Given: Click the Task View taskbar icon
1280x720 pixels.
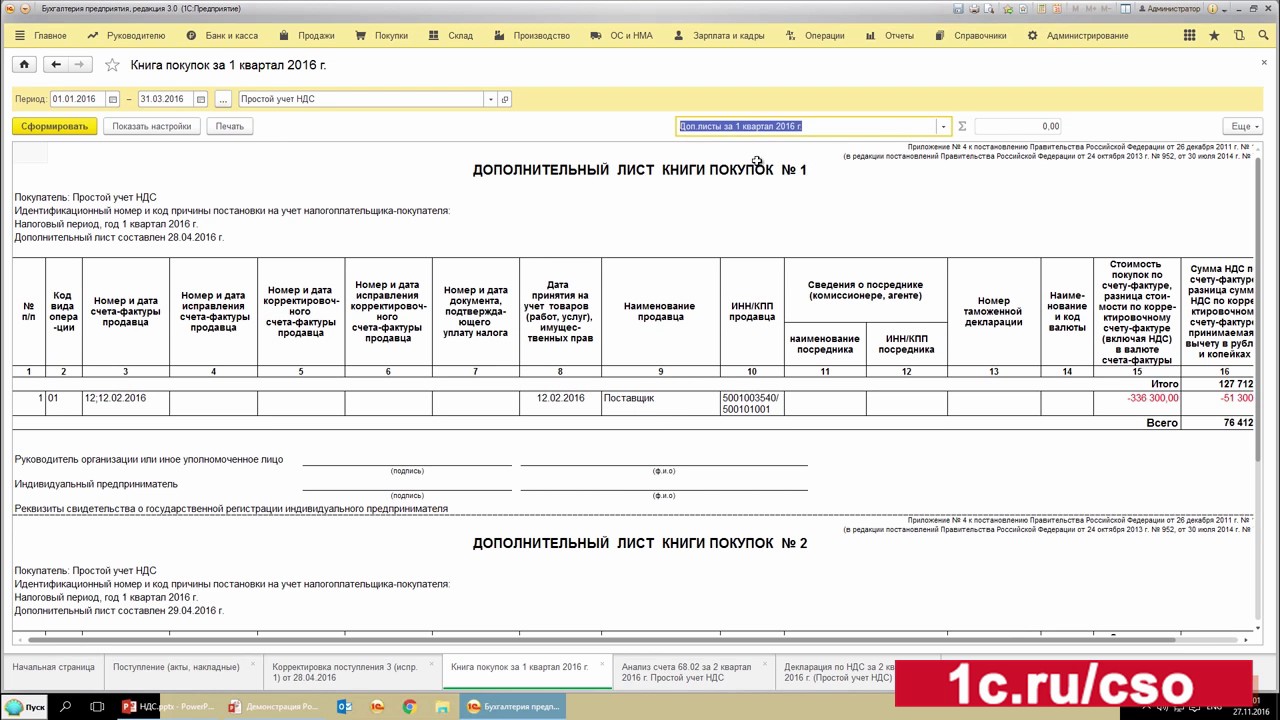Looking at the screenshot, I should pyautogui.click(x=97, y=707).
